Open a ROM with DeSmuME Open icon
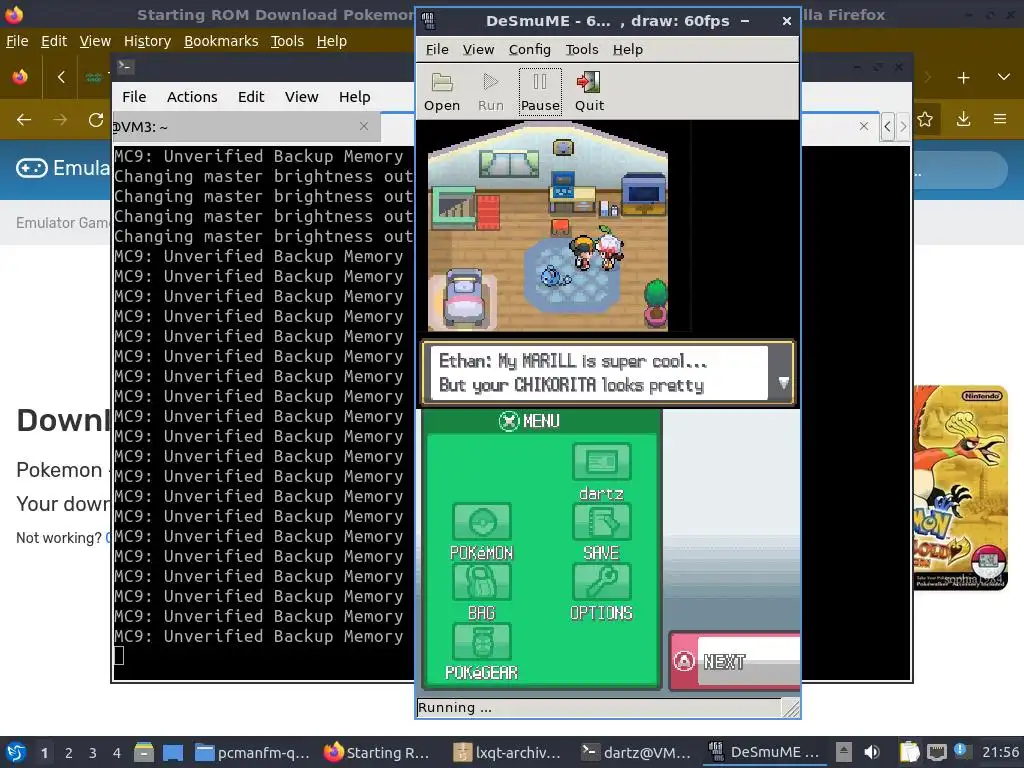Image resolution: width=1024 pixels, height=768 pixels. [x=442, y=91]
